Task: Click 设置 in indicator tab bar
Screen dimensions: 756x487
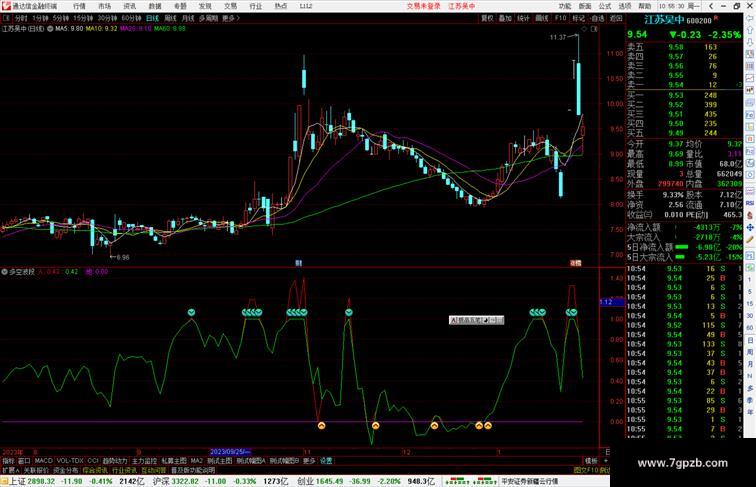Action: click(326, 461)
